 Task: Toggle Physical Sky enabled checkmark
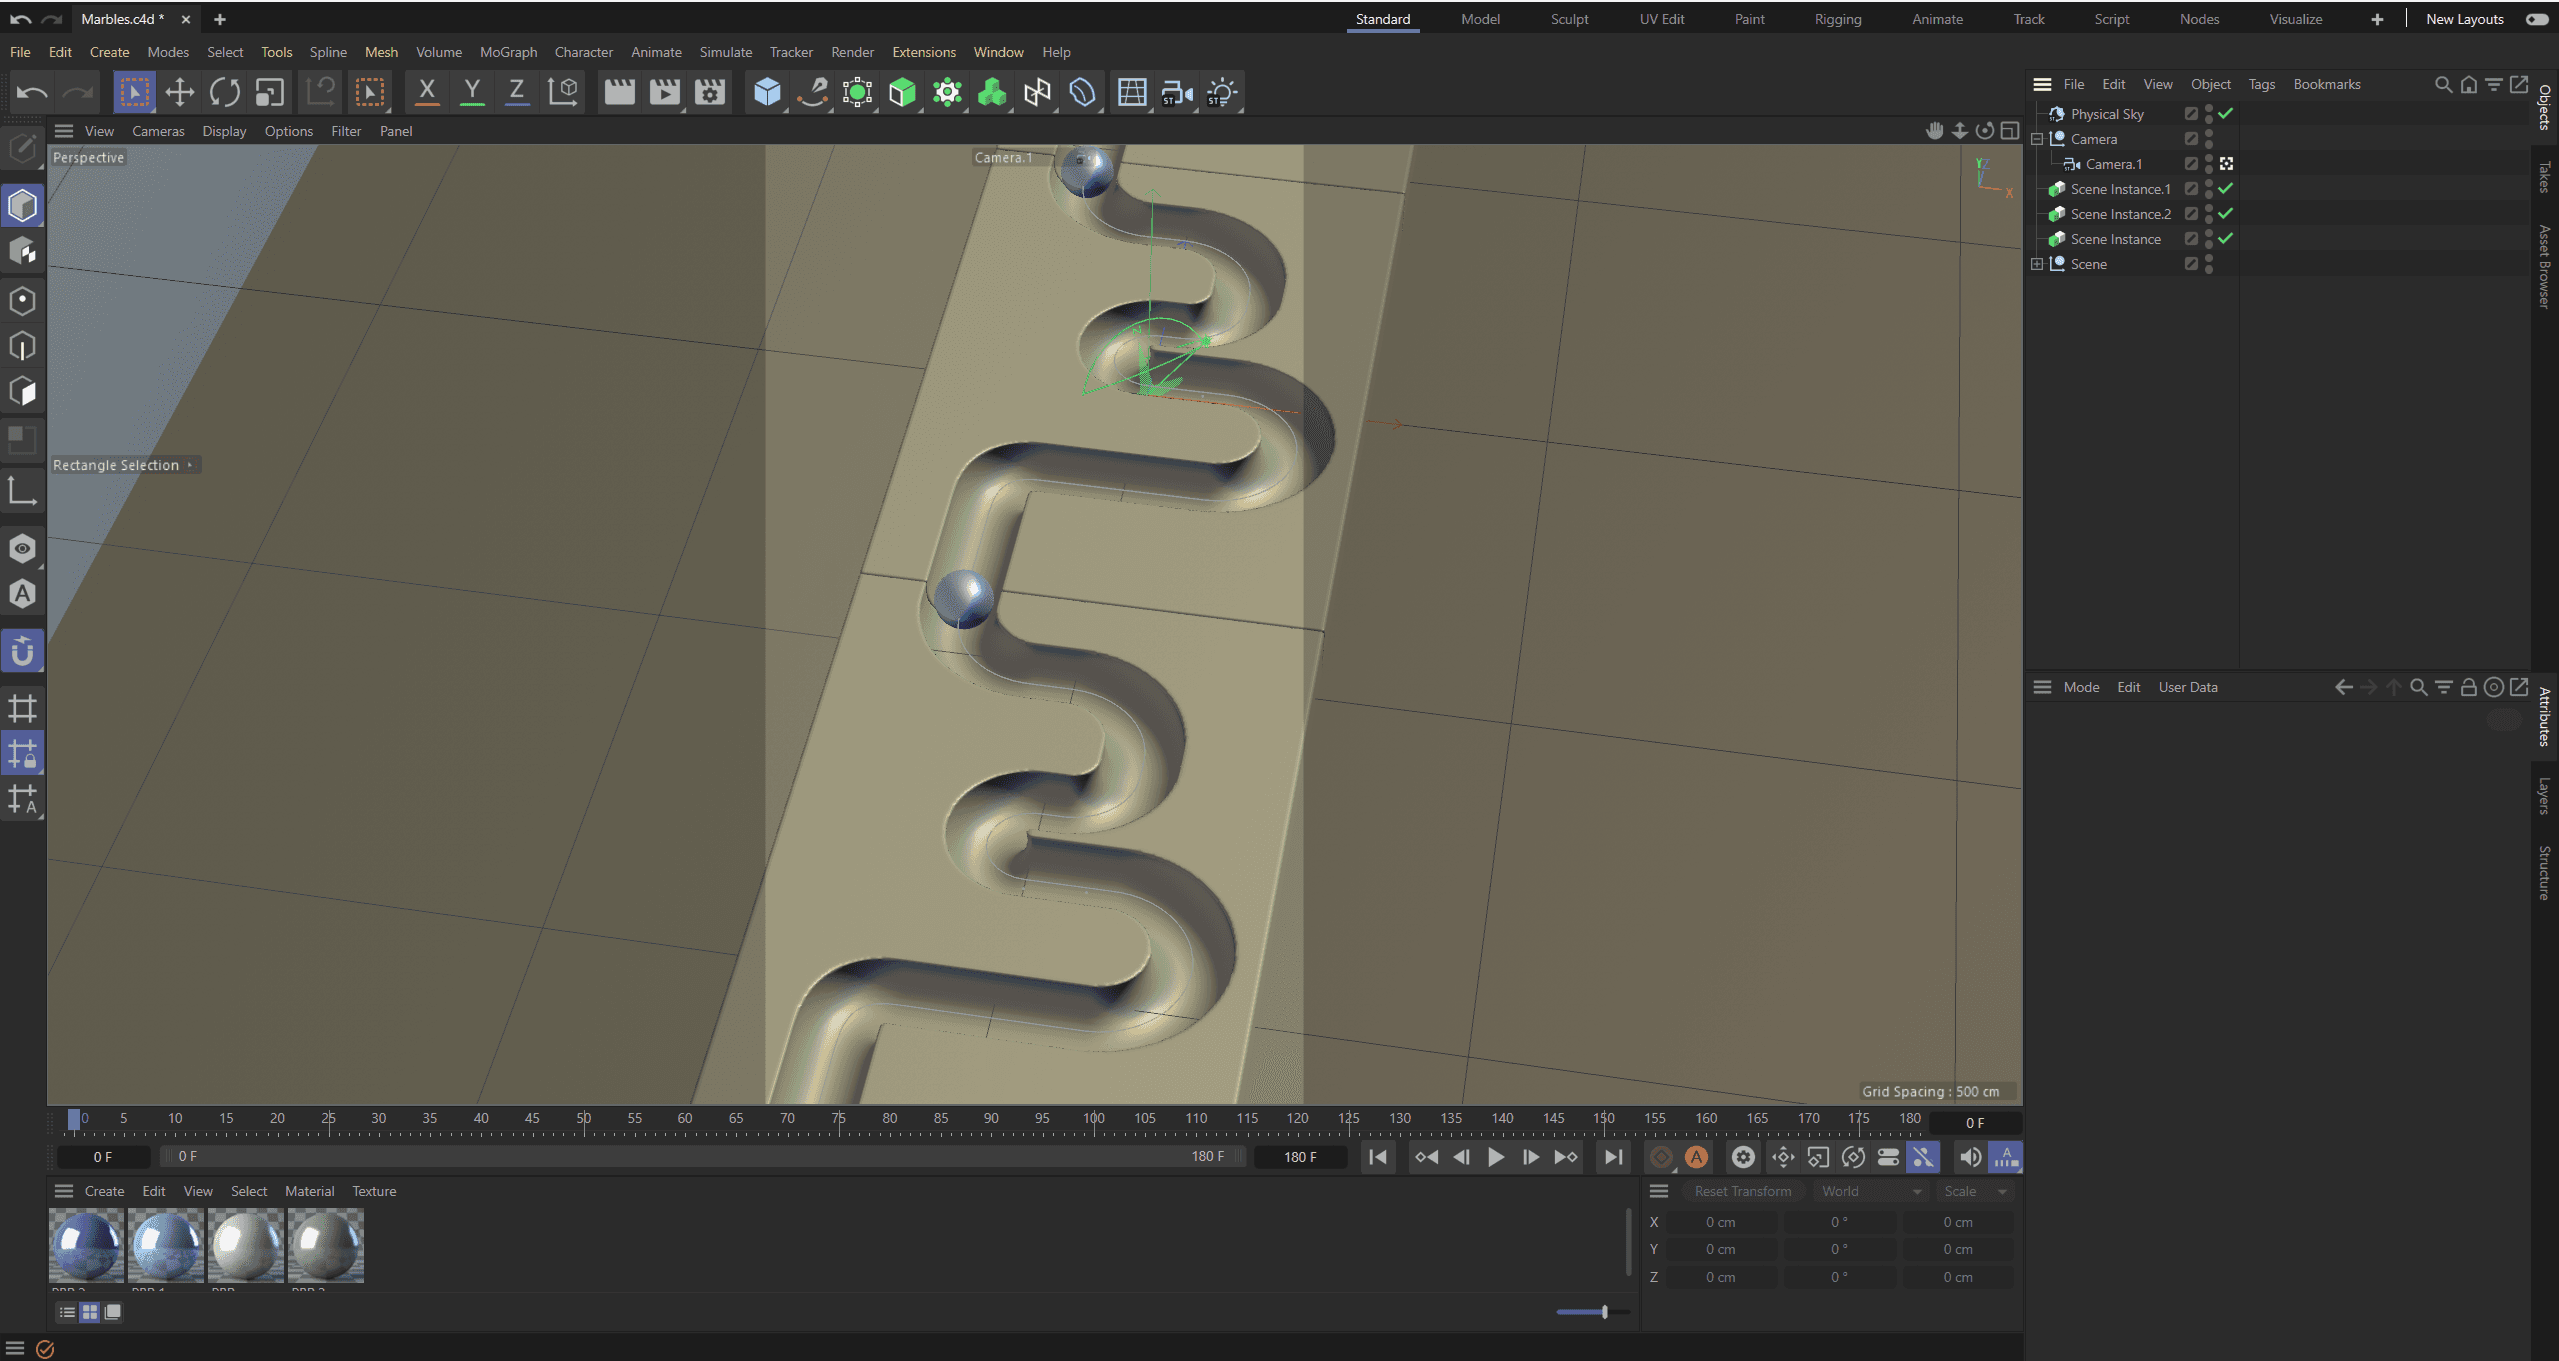click(2225, 113)
